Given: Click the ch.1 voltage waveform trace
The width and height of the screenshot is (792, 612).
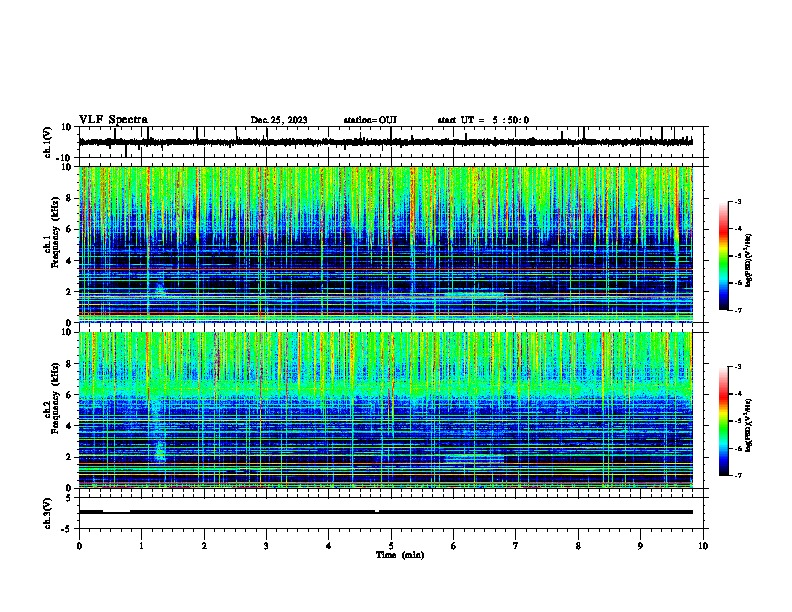Looking at the screenshot, I should (386, 142).
